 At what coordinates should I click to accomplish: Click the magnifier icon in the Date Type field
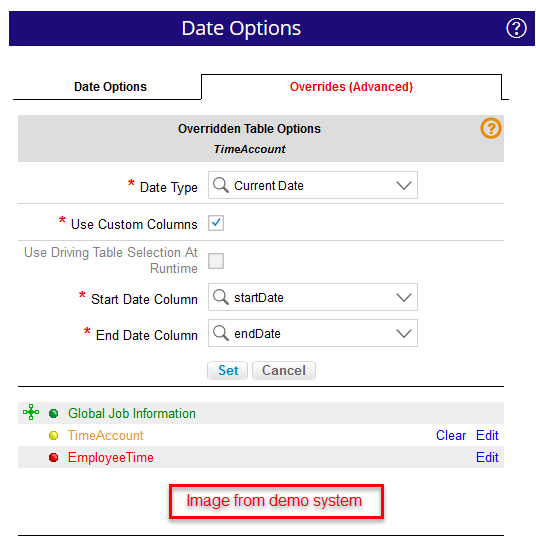pyautogui.click(x=220, y=185)
